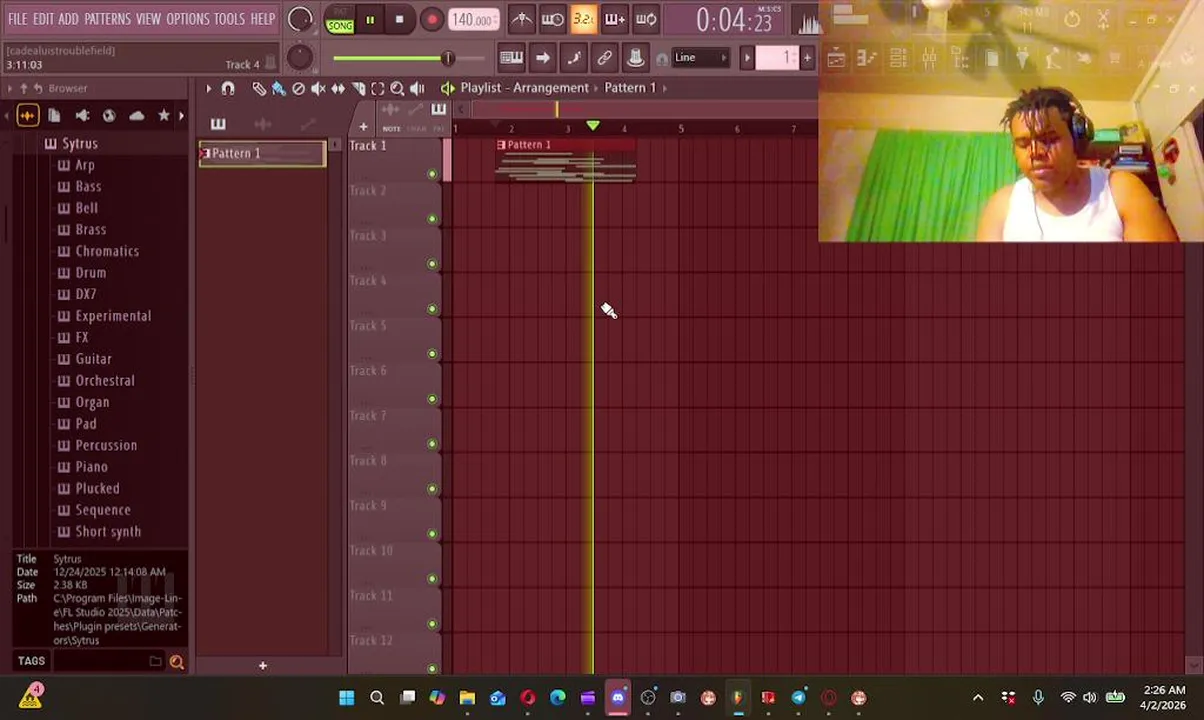
Task: Toggle the metronome icon
Action: (521, 19)
